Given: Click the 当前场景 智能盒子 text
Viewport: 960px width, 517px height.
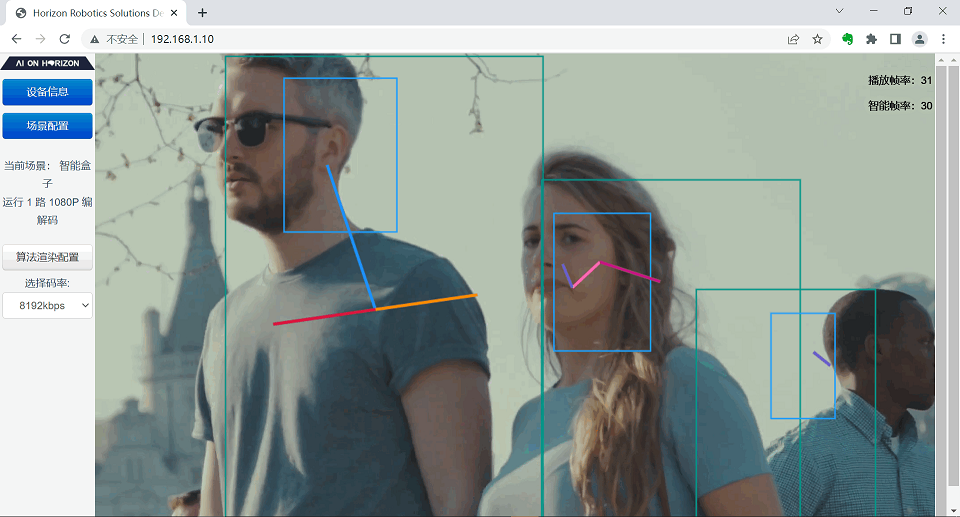Looking at the screenshot, I should click(x=47, y=174).
